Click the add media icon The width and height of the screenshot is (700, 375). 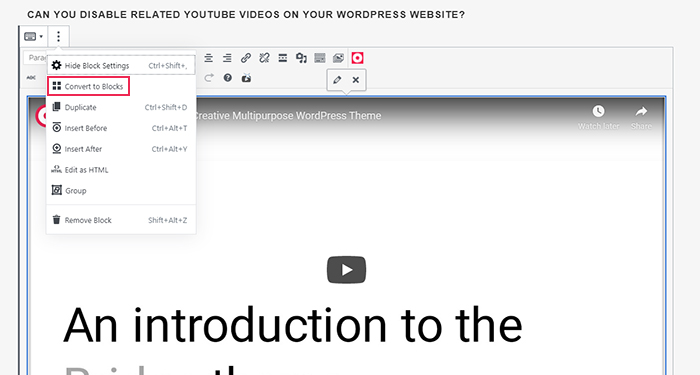tap(301, 58)
